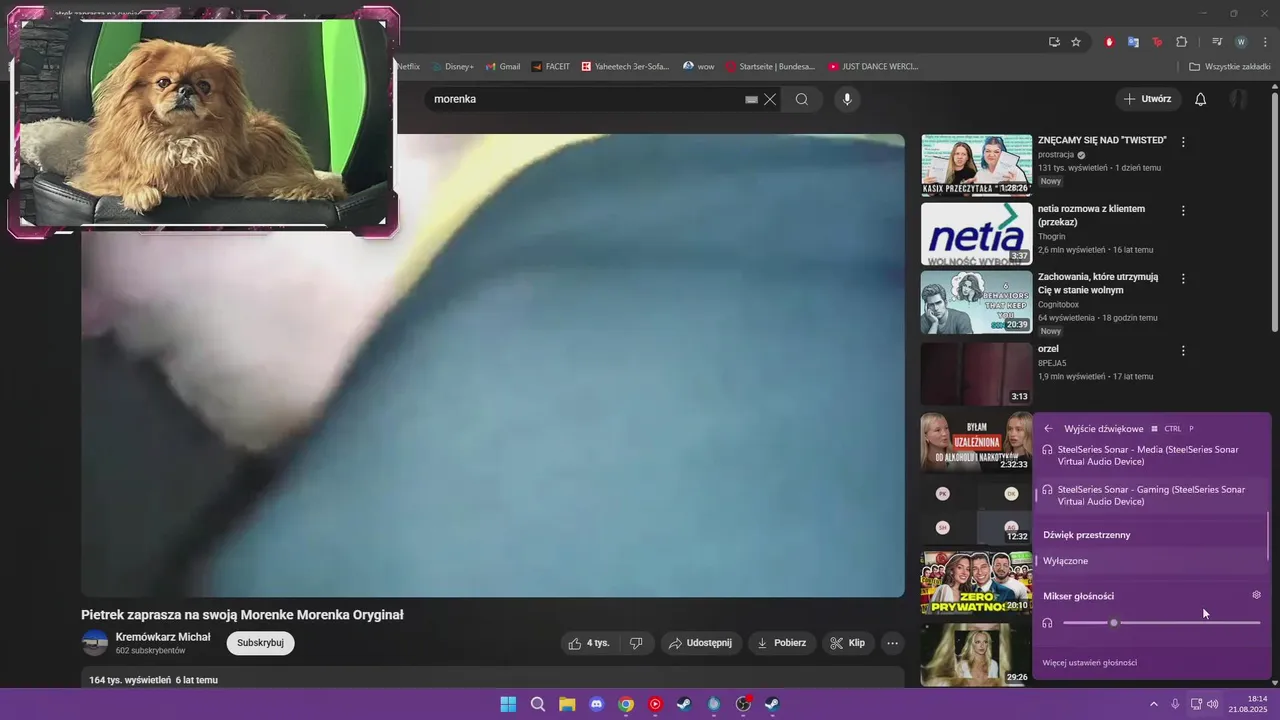Click the Klip button
Image resolution: width=1280 pixels, height=720 pixels.
pyautogui.click(x=848, y=643)
